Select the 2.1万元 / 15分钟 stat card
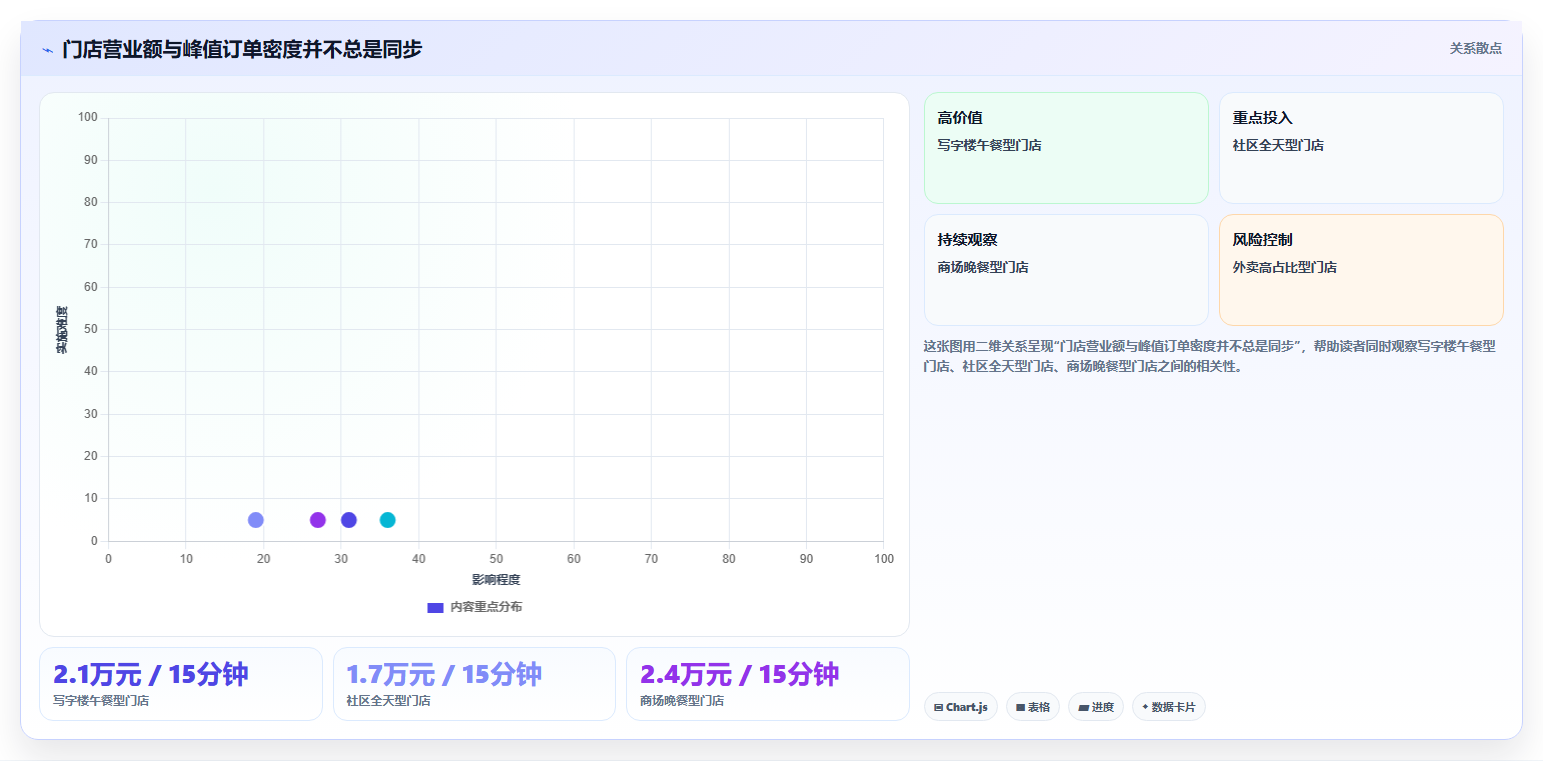Screen dimensions: 1543x761 (x=181, y=684)
